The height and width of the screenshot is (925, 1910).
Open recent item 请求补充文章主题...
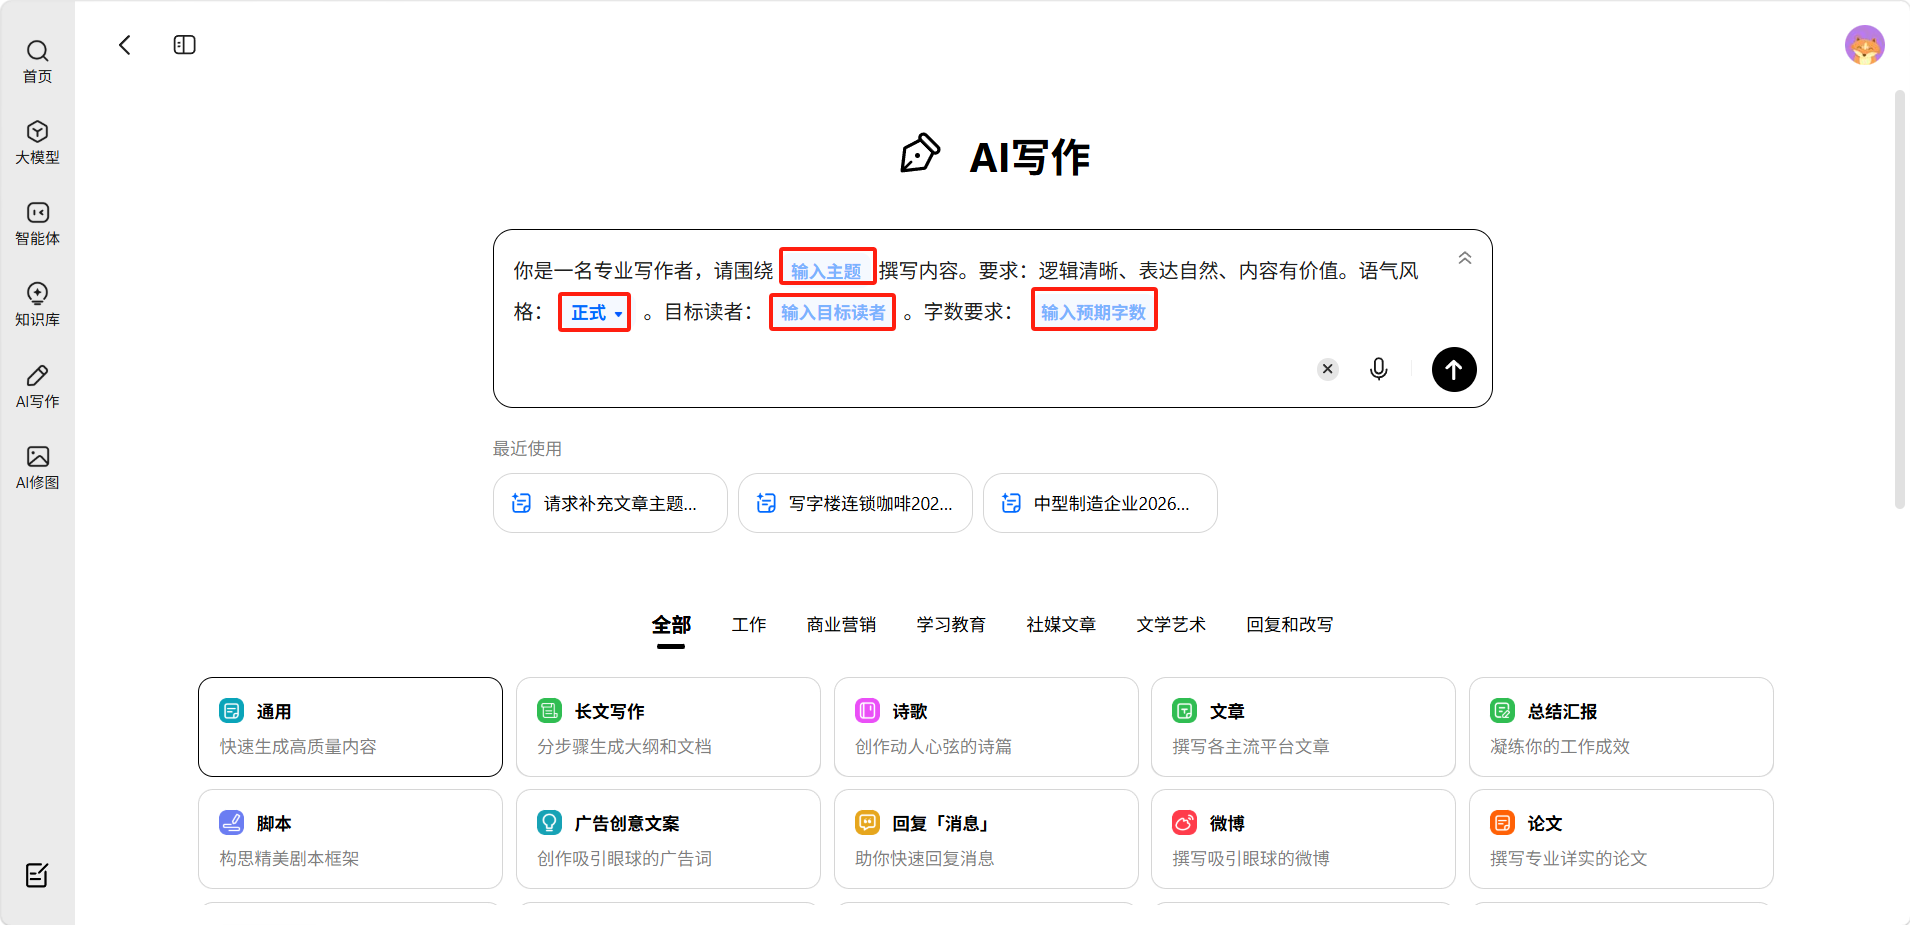(610, 503)
